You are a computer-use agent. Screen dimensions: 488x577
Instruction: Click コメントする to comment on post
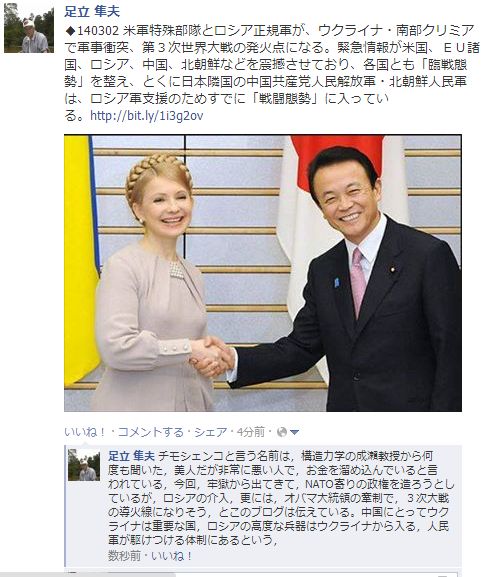(x=151, y=432)
